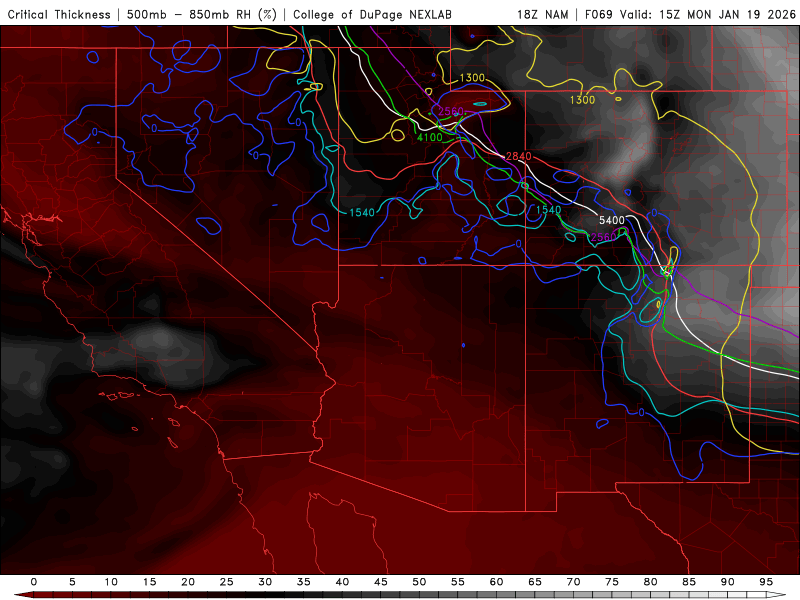
Task: Click the "45" value on the color scale
Action: pos(381,582)
